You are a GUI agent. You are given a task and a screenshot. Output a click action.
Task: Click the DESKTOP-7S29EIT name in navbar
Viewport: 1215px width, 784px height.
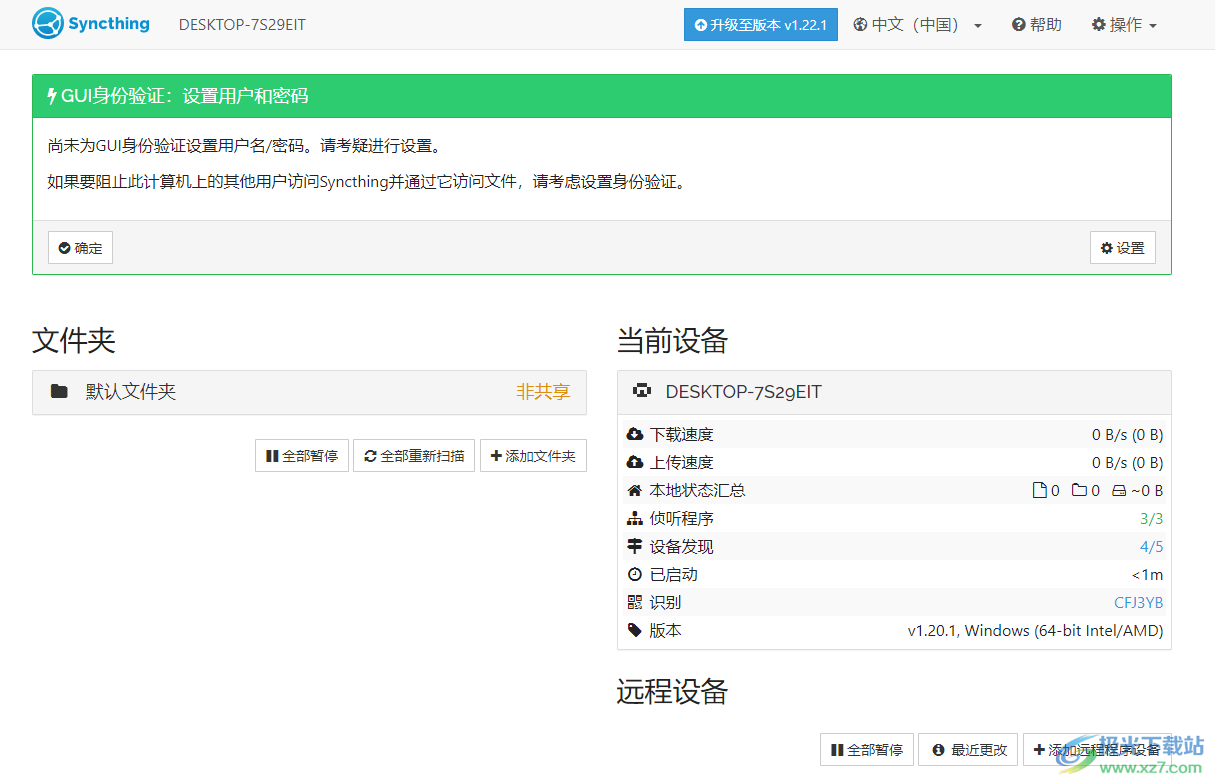(242, 25)
